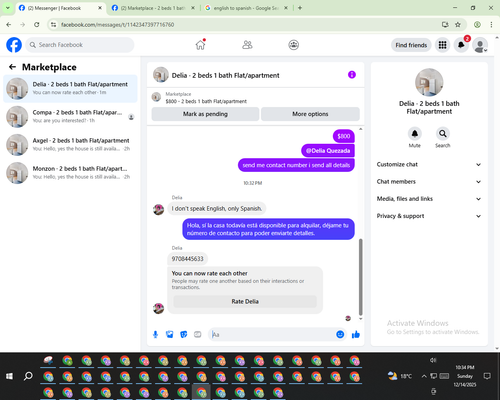Image resolution: width=500 pixels, height=400 pixels.
Task: Show hidden system tray icons
Action: 424,376
